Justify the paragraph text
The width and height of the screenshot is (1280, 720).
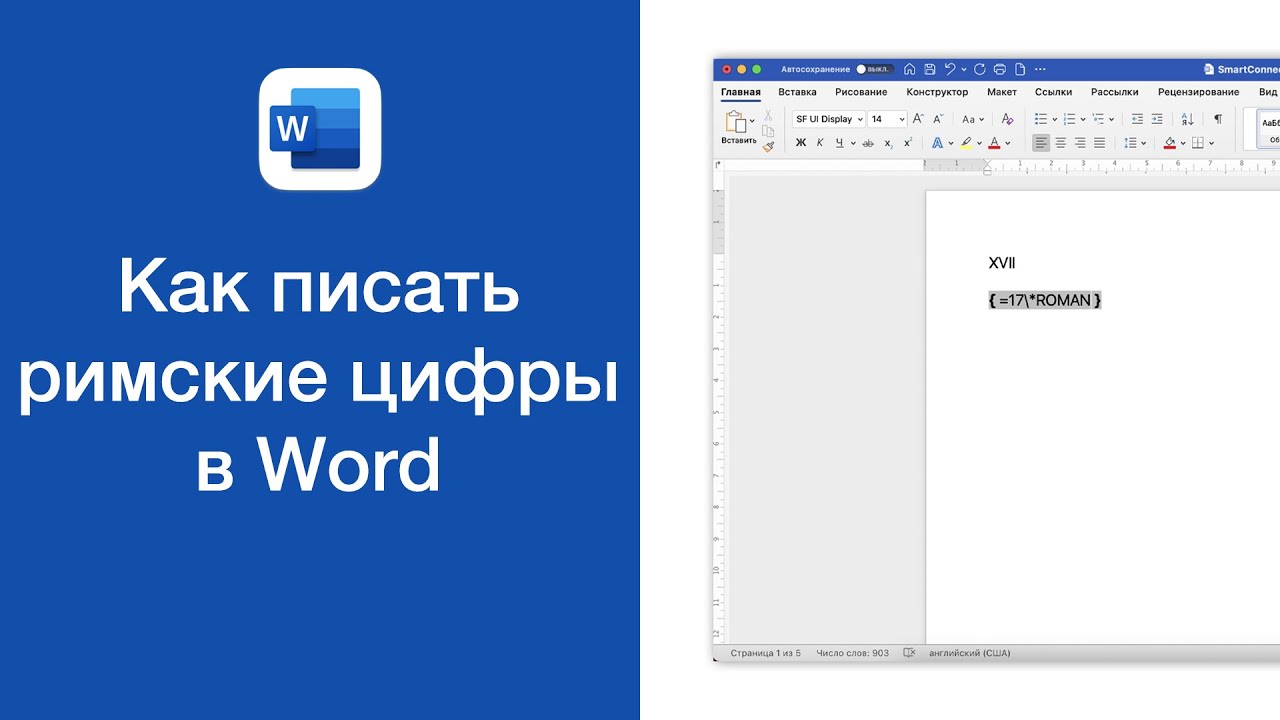pyautogui.click(x=1100, y=143)
